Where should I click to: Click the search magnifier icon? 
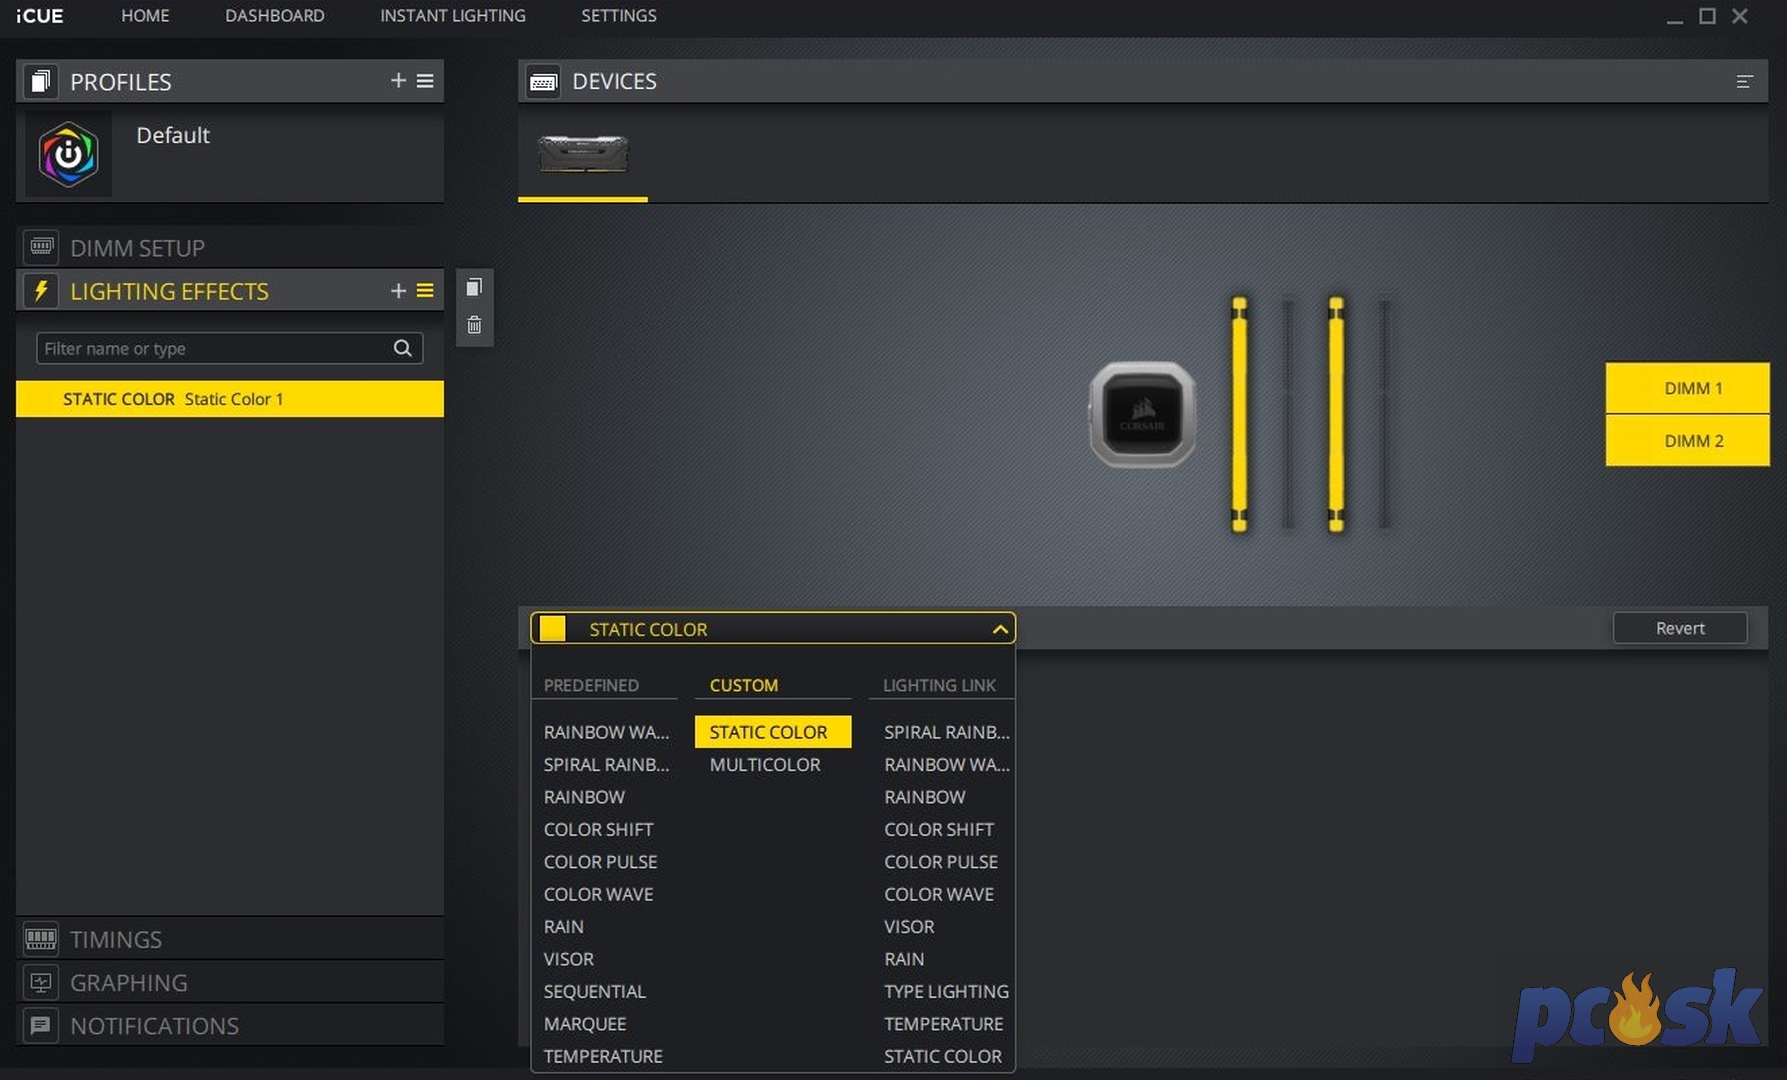pyautogui.click(x=402, y=348)
